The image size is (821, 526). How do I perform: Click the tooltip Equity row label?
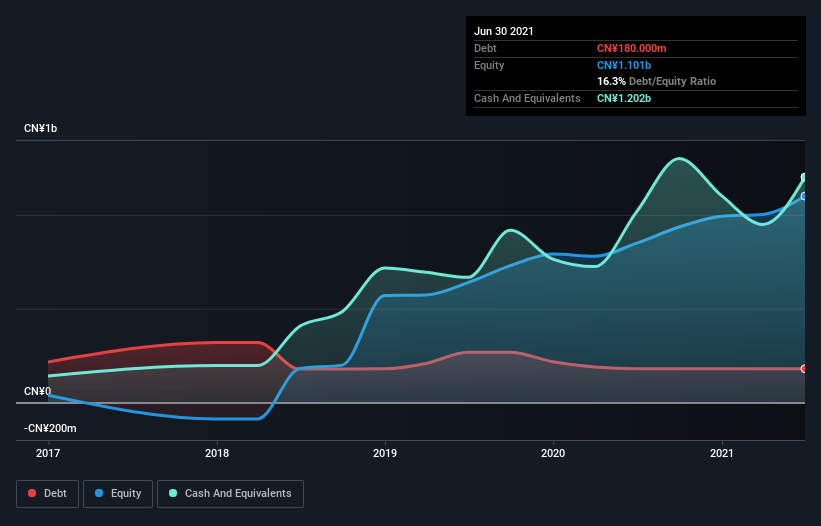pyautogui.click(x=489, y=65)
